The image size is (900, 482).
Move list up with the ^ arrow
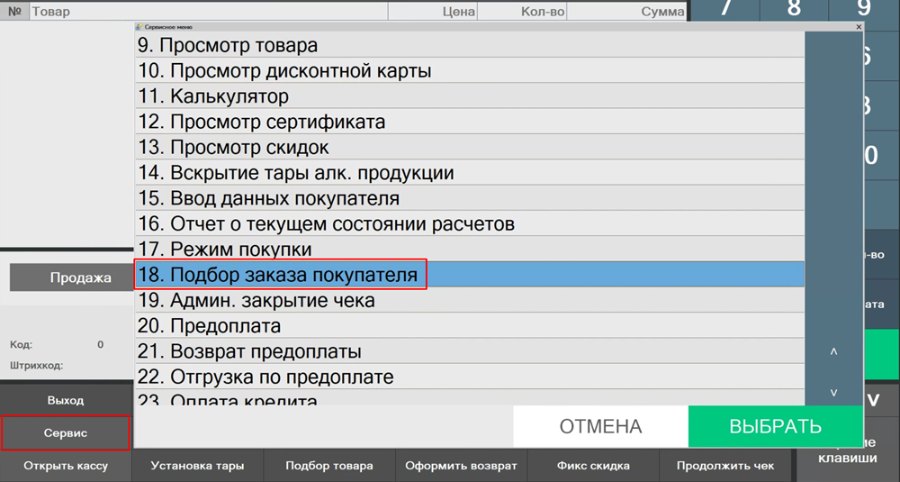click(834, 351)
